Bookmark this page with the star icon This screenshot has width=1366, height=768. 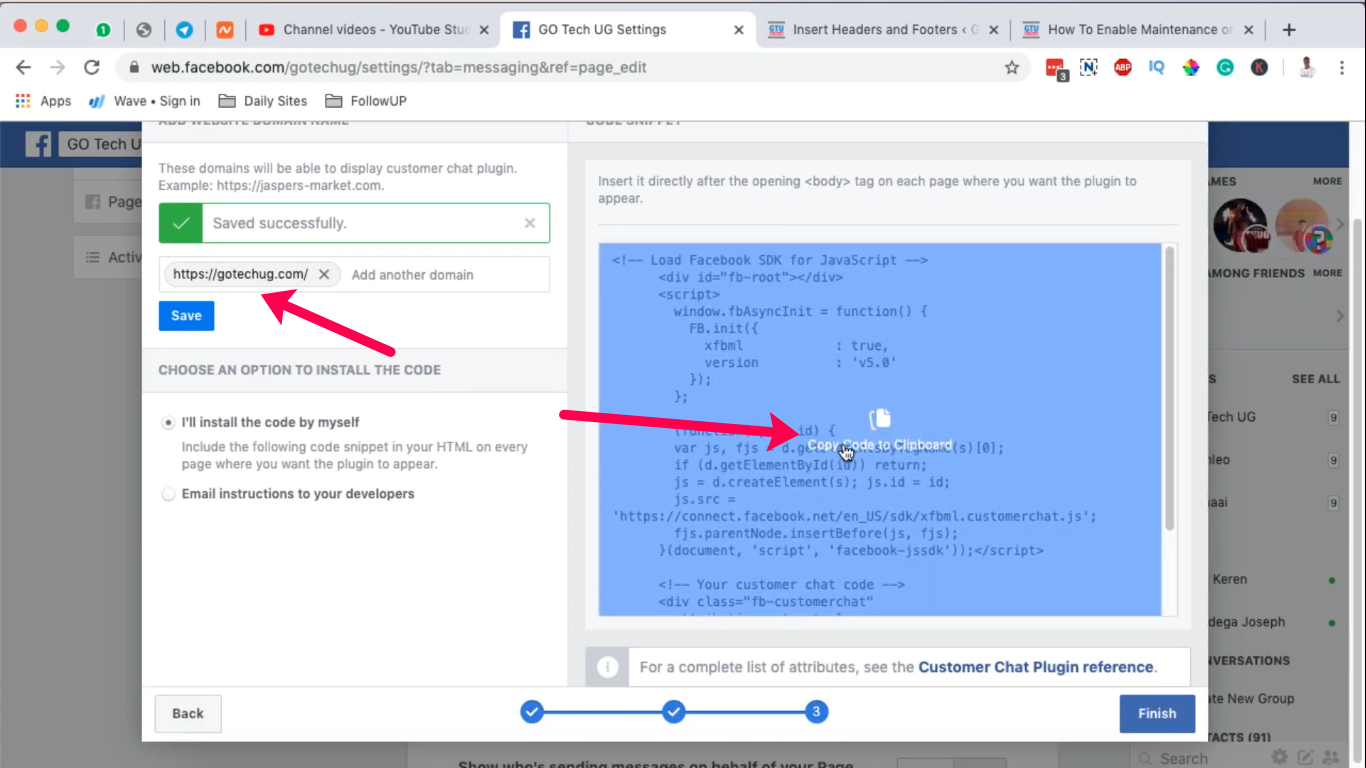[x=1012, y=68]
